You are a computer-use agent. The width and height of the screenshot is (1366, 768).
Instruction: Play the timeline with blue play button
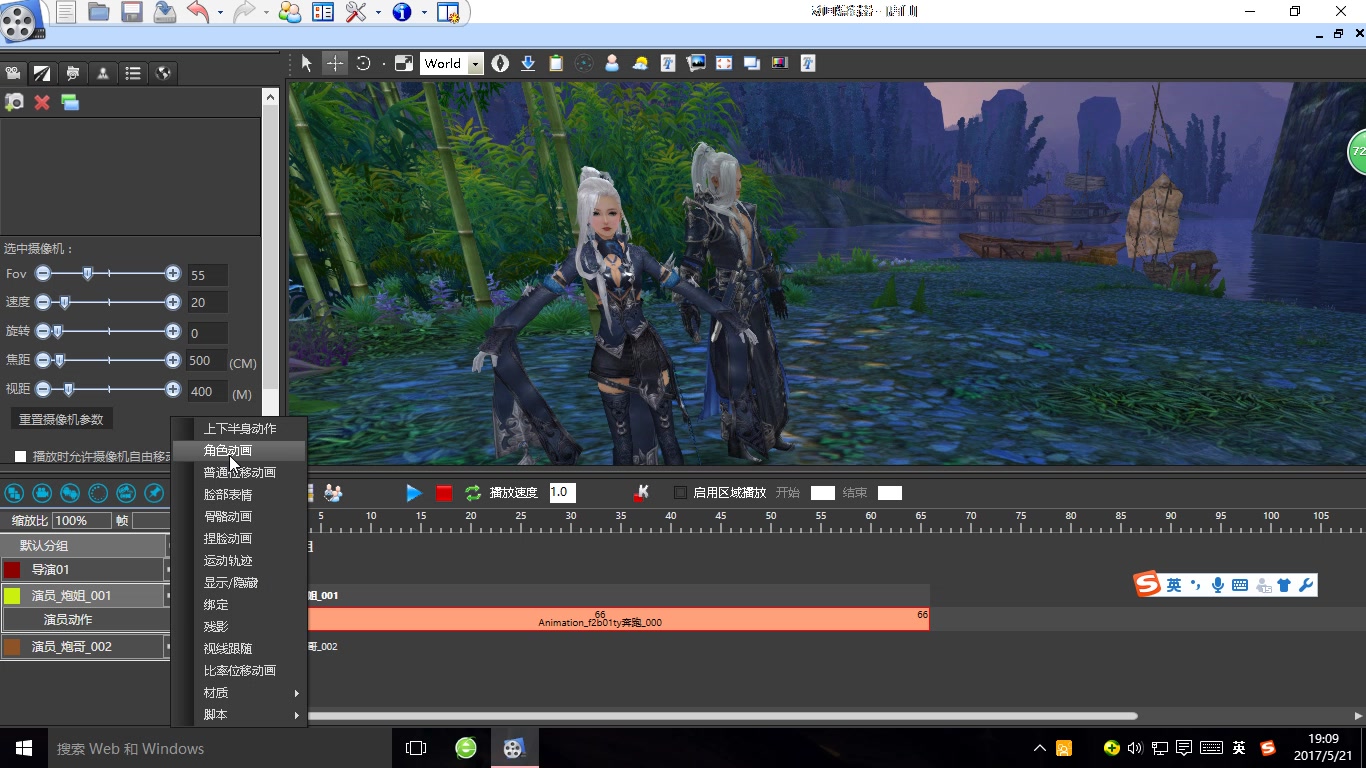(x=414, y=493)
